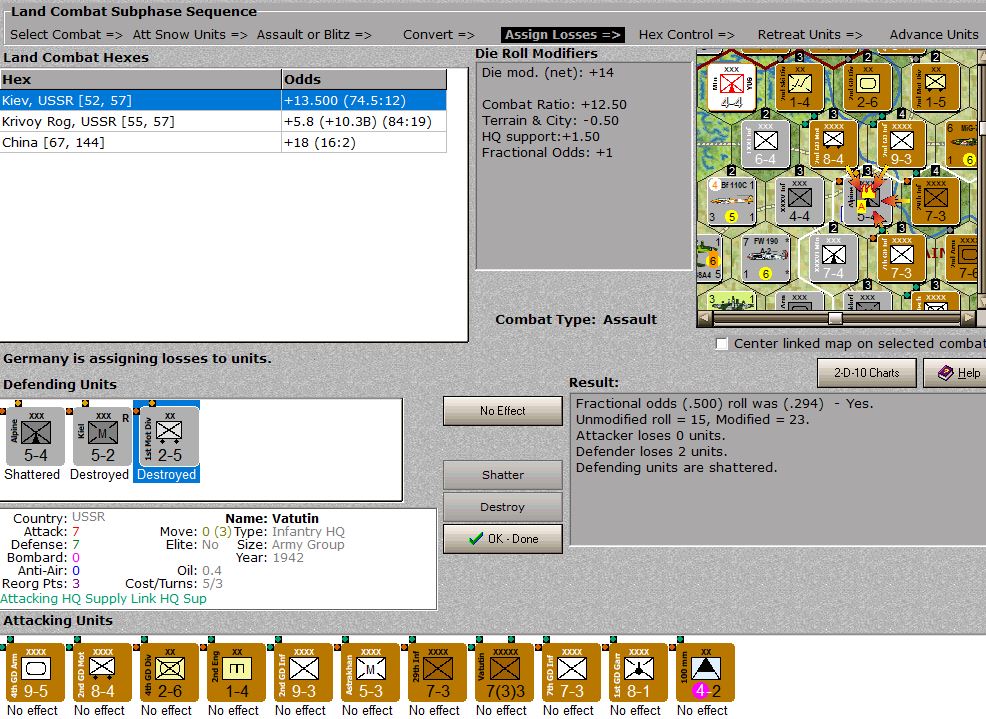Click the FW 190 A-2 aircraft counter on map
The height and width of the screenshot is (719, 986).
point(765,258)
